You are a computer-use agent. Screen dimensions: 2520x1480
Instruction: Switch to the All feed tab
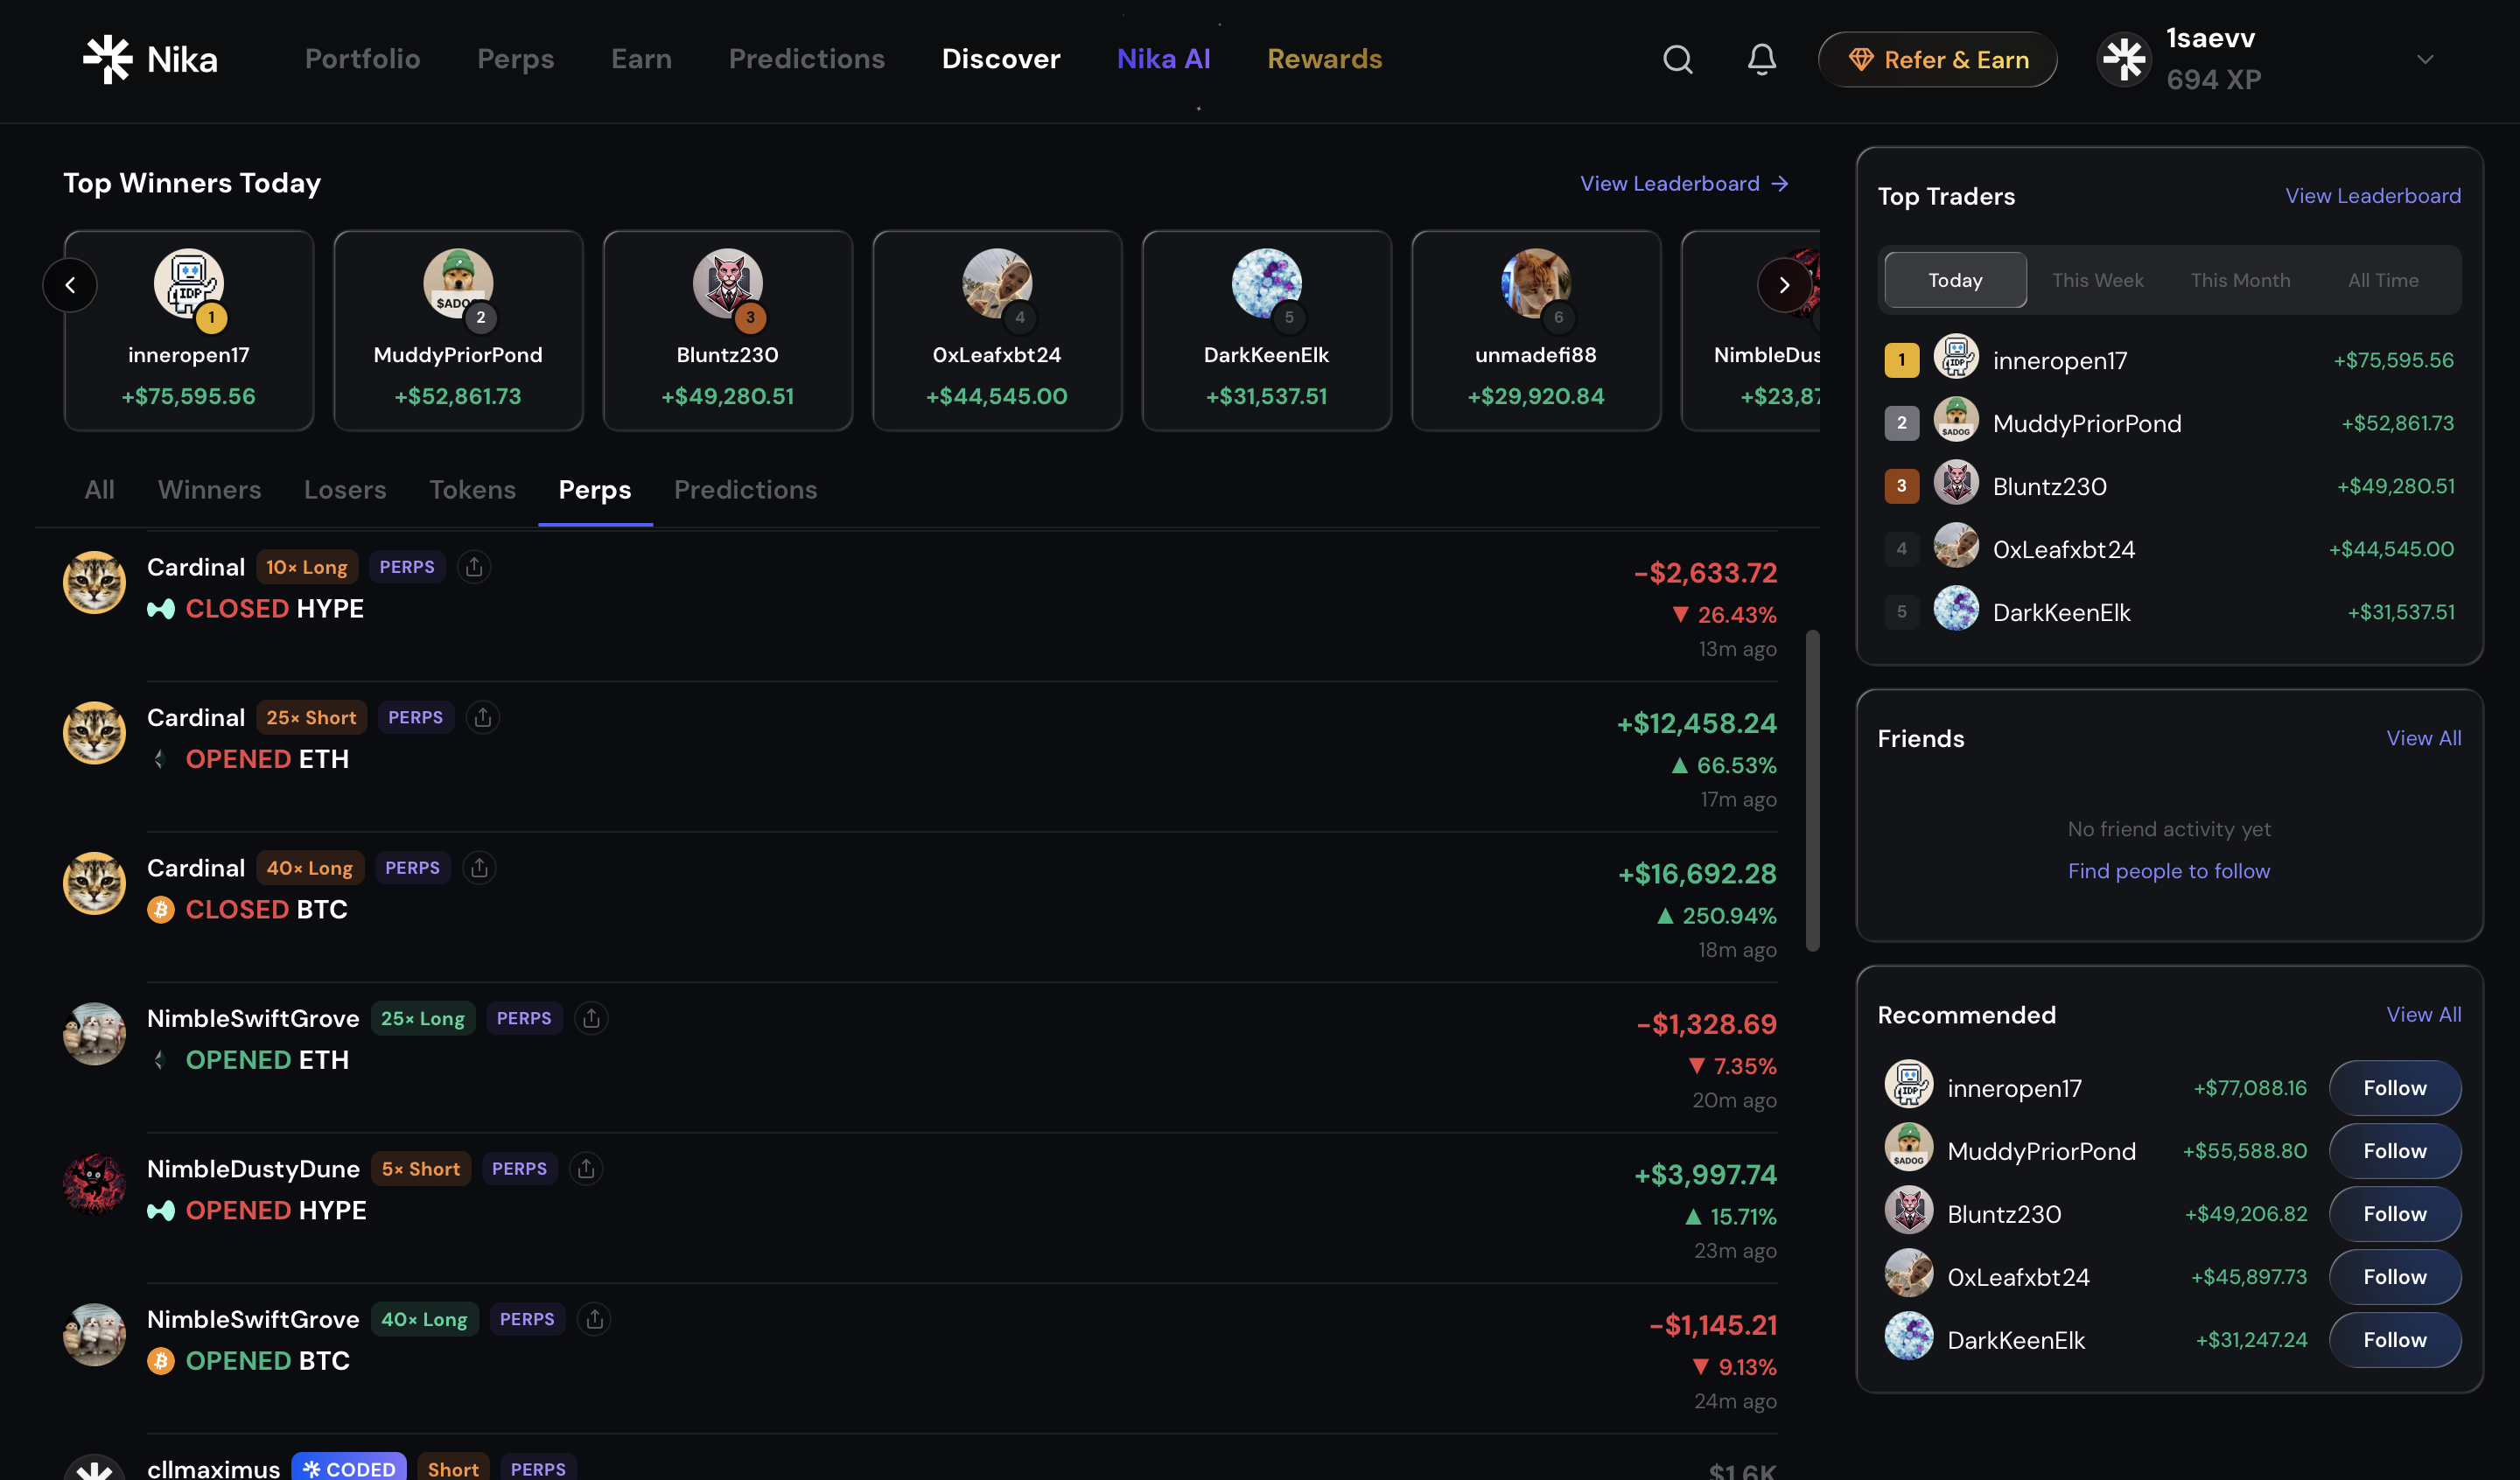[x=99, y=490]
